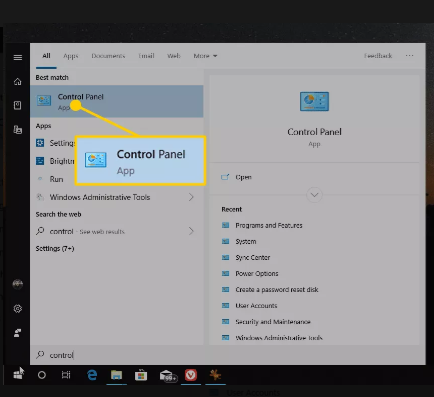The image size is (434, 397).
Task: Click the Feedback link
Action: pos(378,56)
